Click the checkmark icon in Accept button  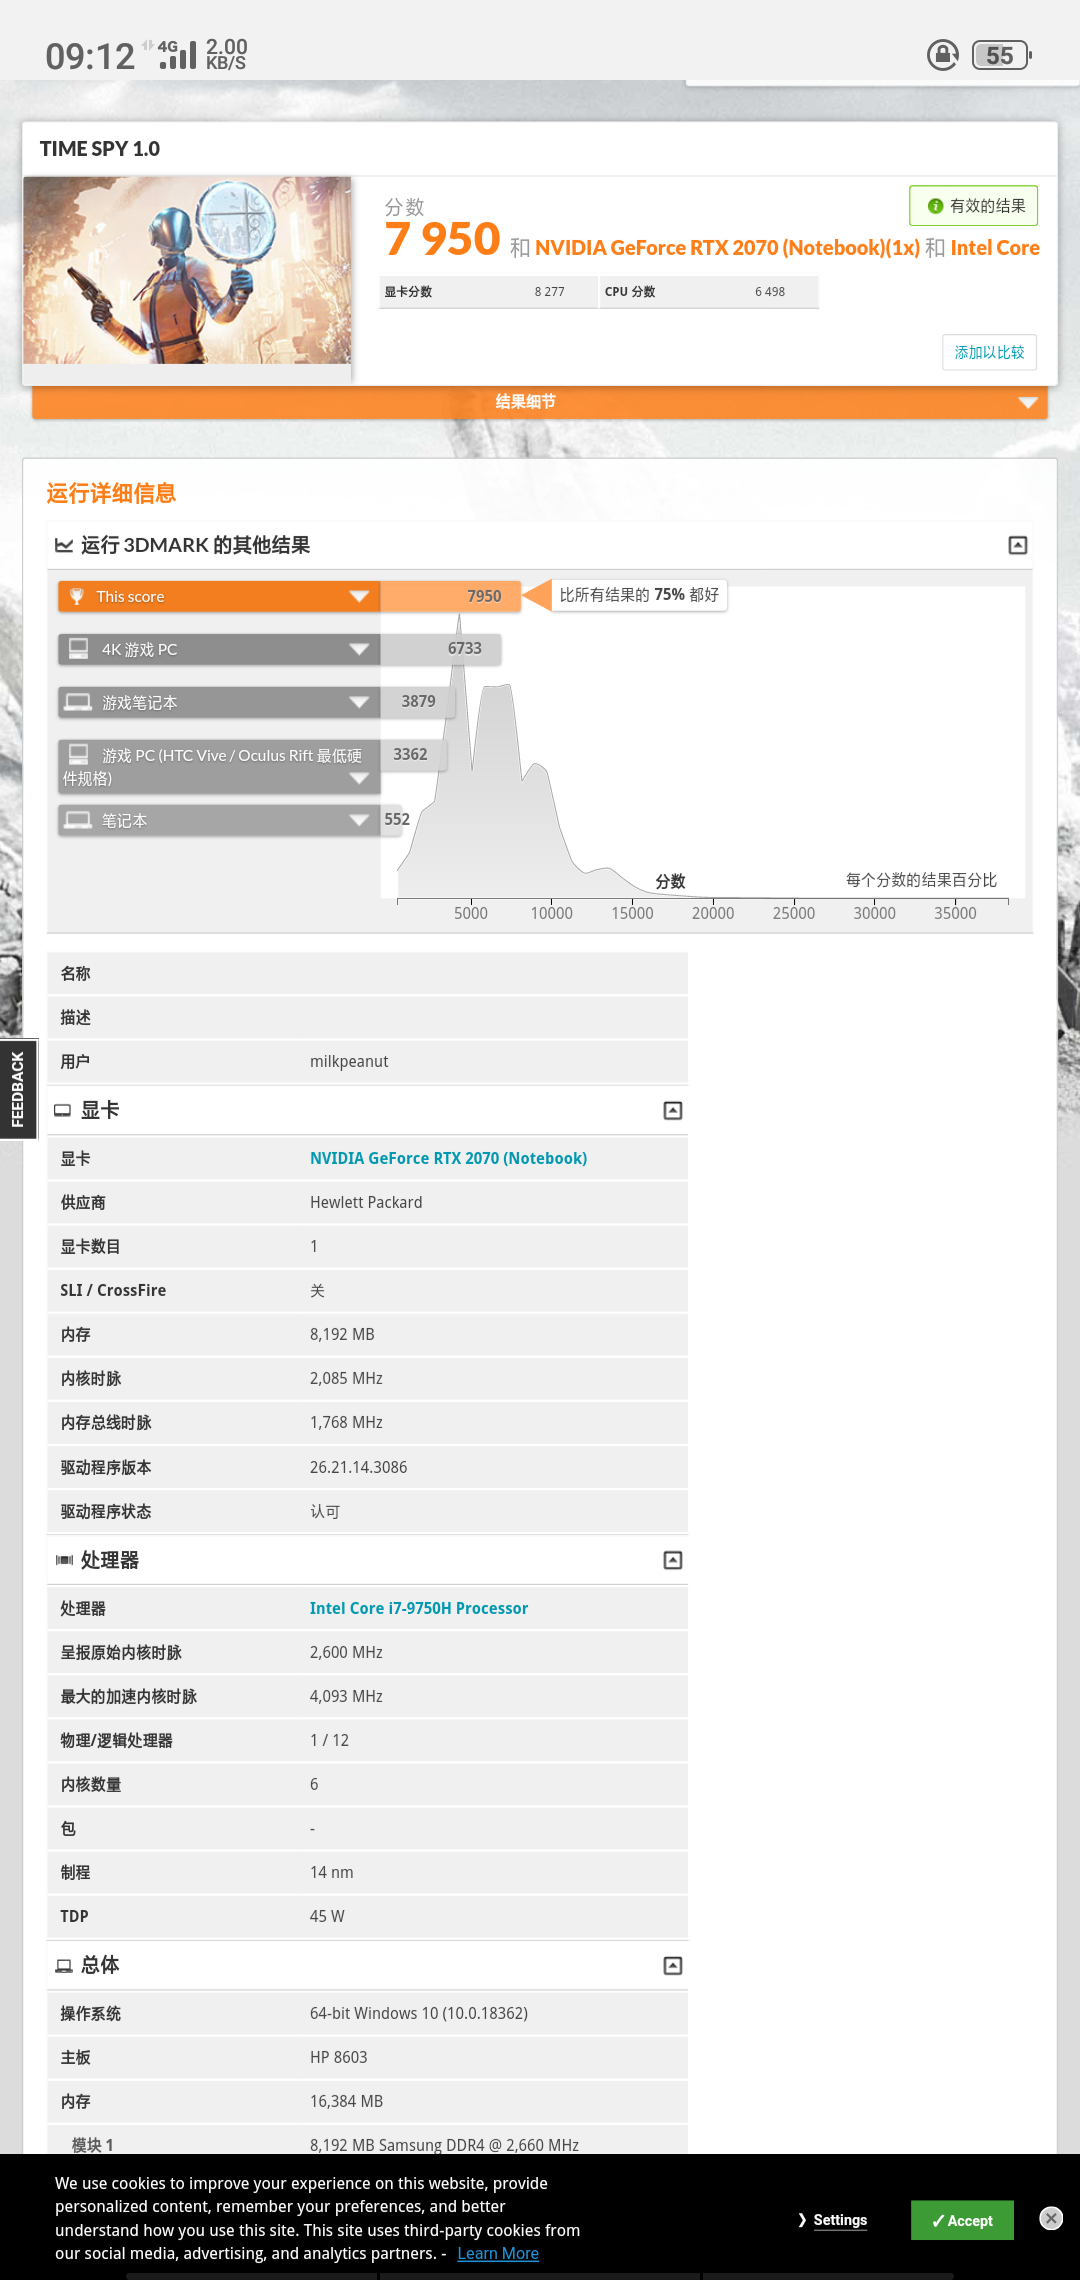(938, 2220)
